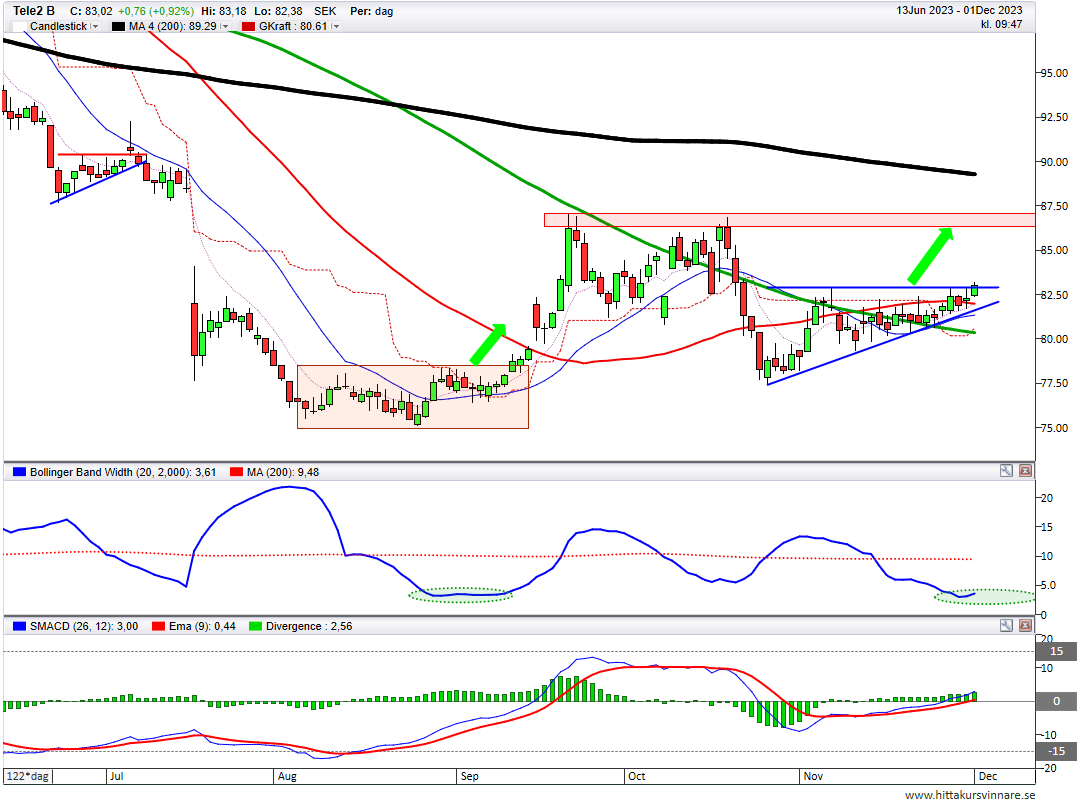Click the Aug marker on the time axis

point(287,776)
